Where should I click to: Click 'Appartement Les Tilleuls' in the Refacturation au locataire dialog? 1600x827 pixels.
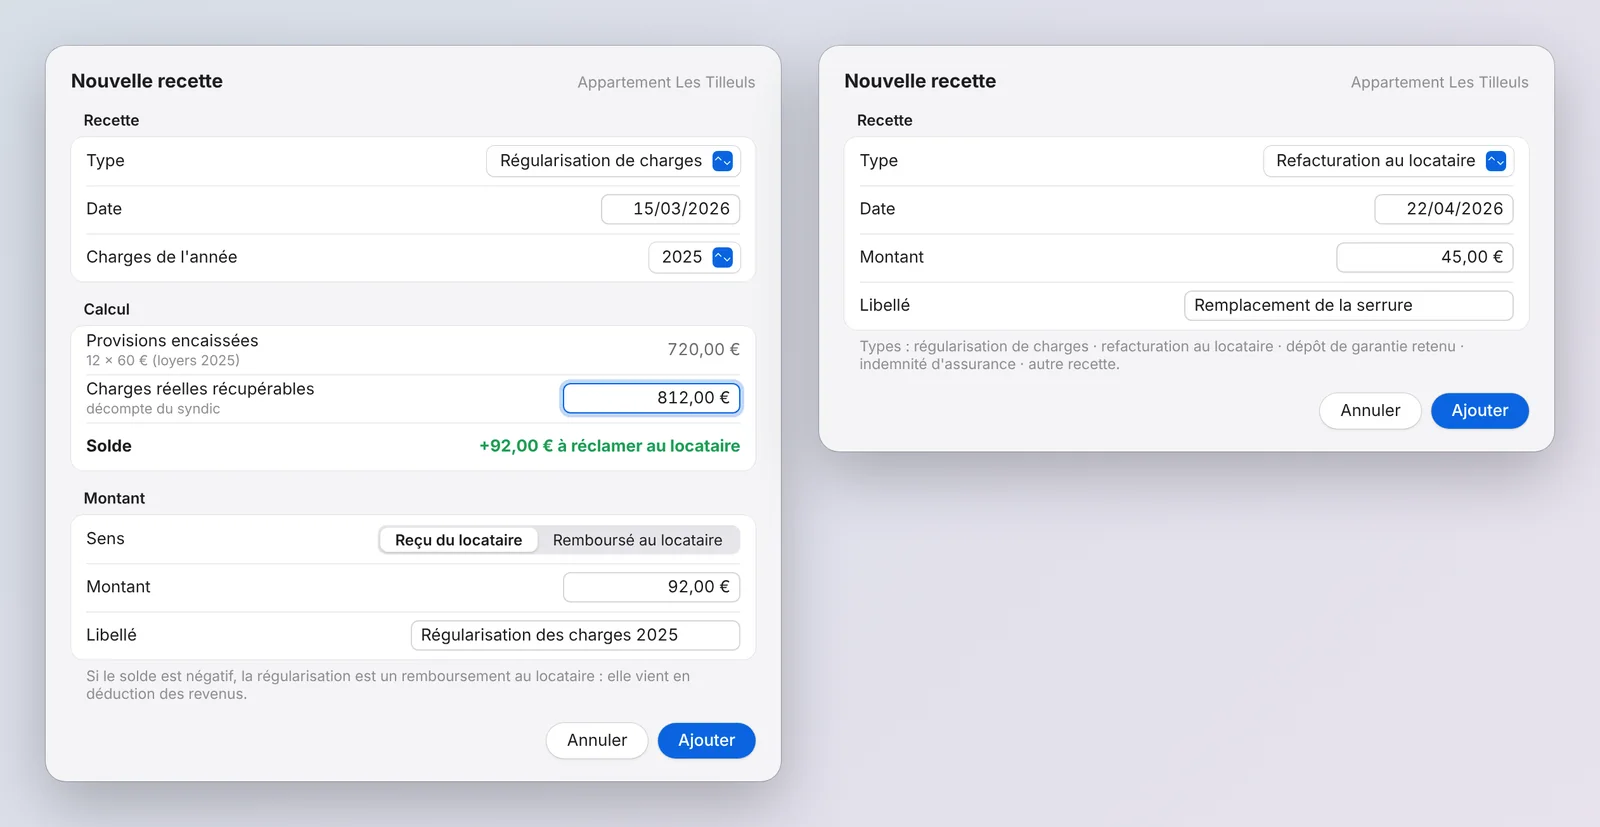click(1440, 82)
